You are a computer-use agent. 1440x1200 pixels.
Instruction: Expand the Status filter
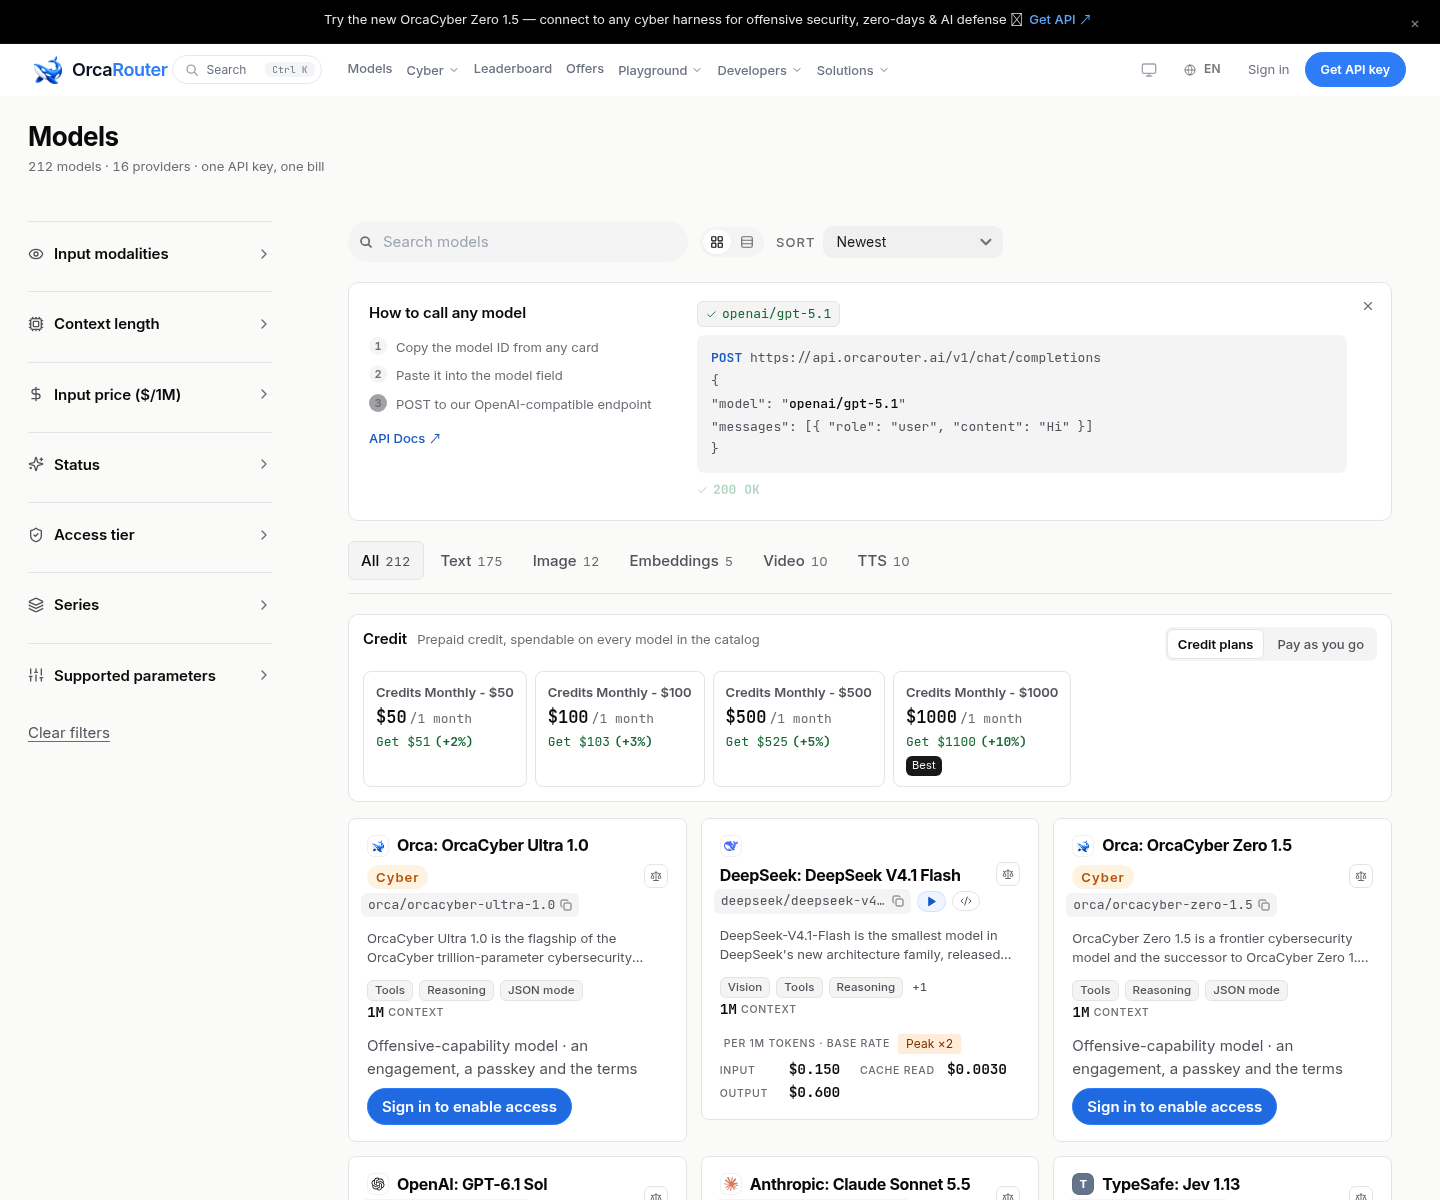point(150,464)
